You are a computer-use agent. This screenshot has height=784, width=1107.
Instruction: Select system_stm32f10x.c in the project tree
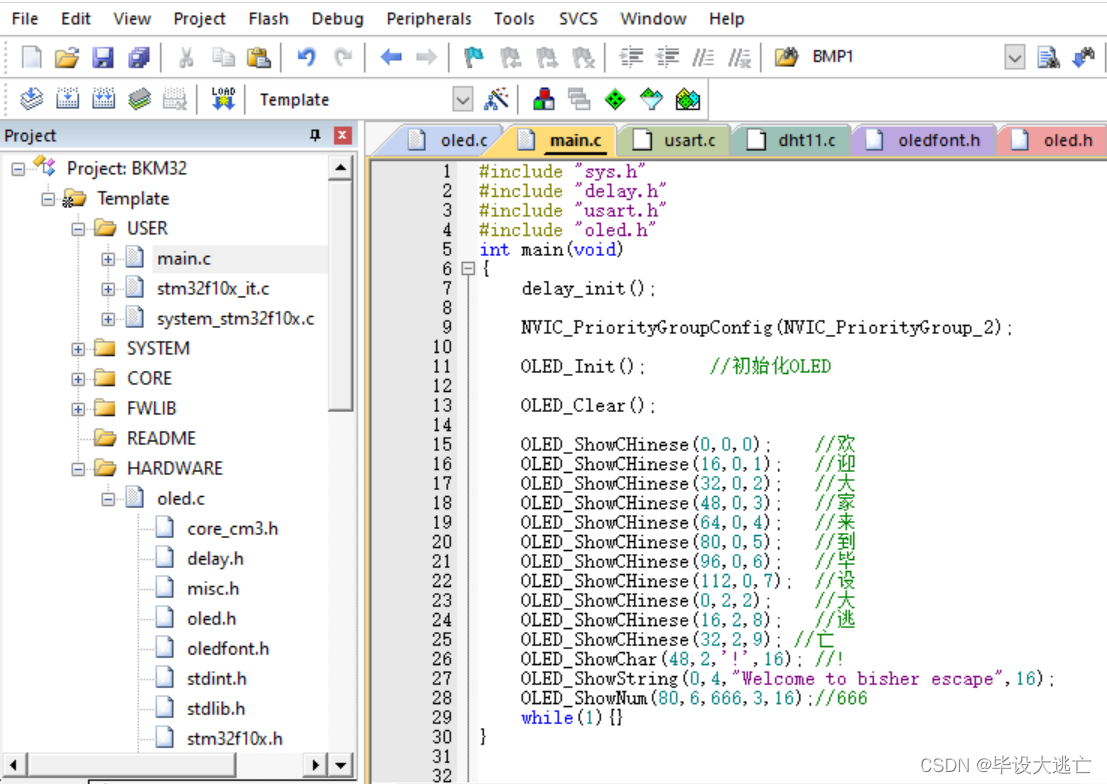(235, 319)
